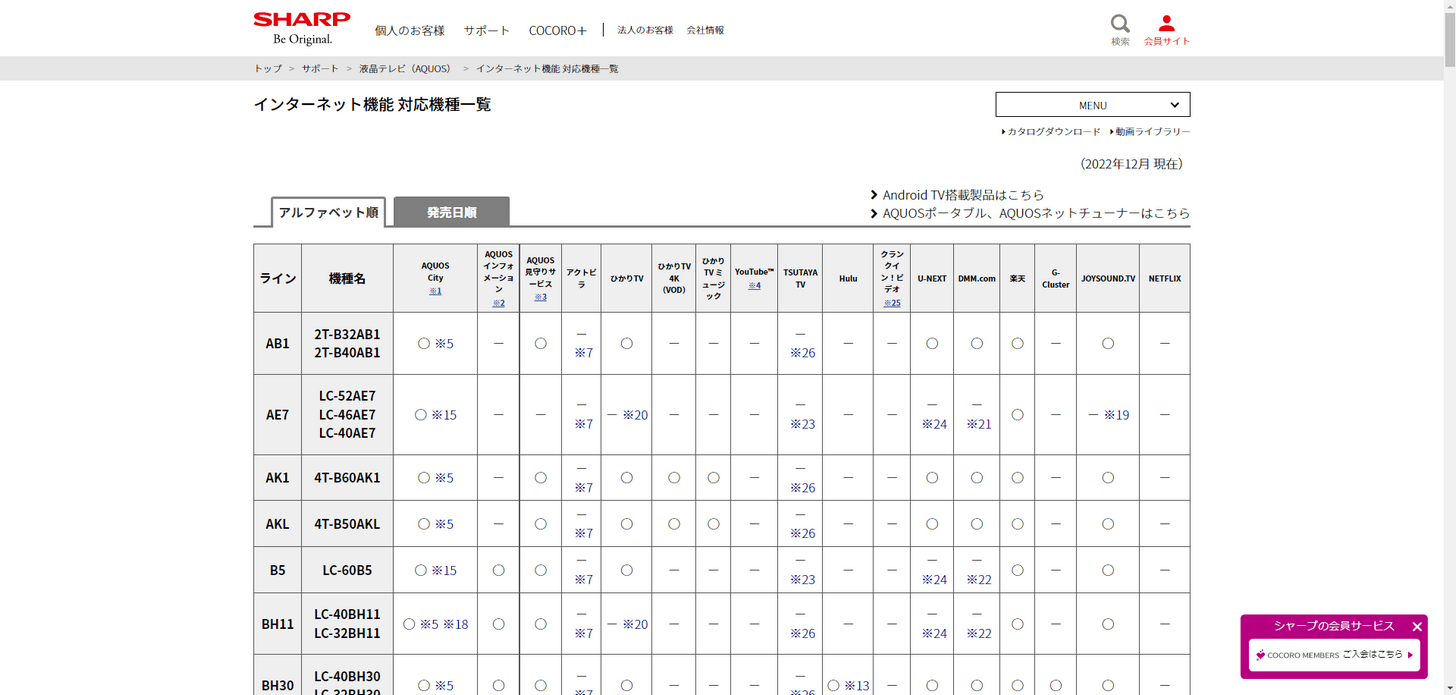Click the NETFLIX column header
The width and height of the screenshot is (1456, 695).
coord(1165,278)
